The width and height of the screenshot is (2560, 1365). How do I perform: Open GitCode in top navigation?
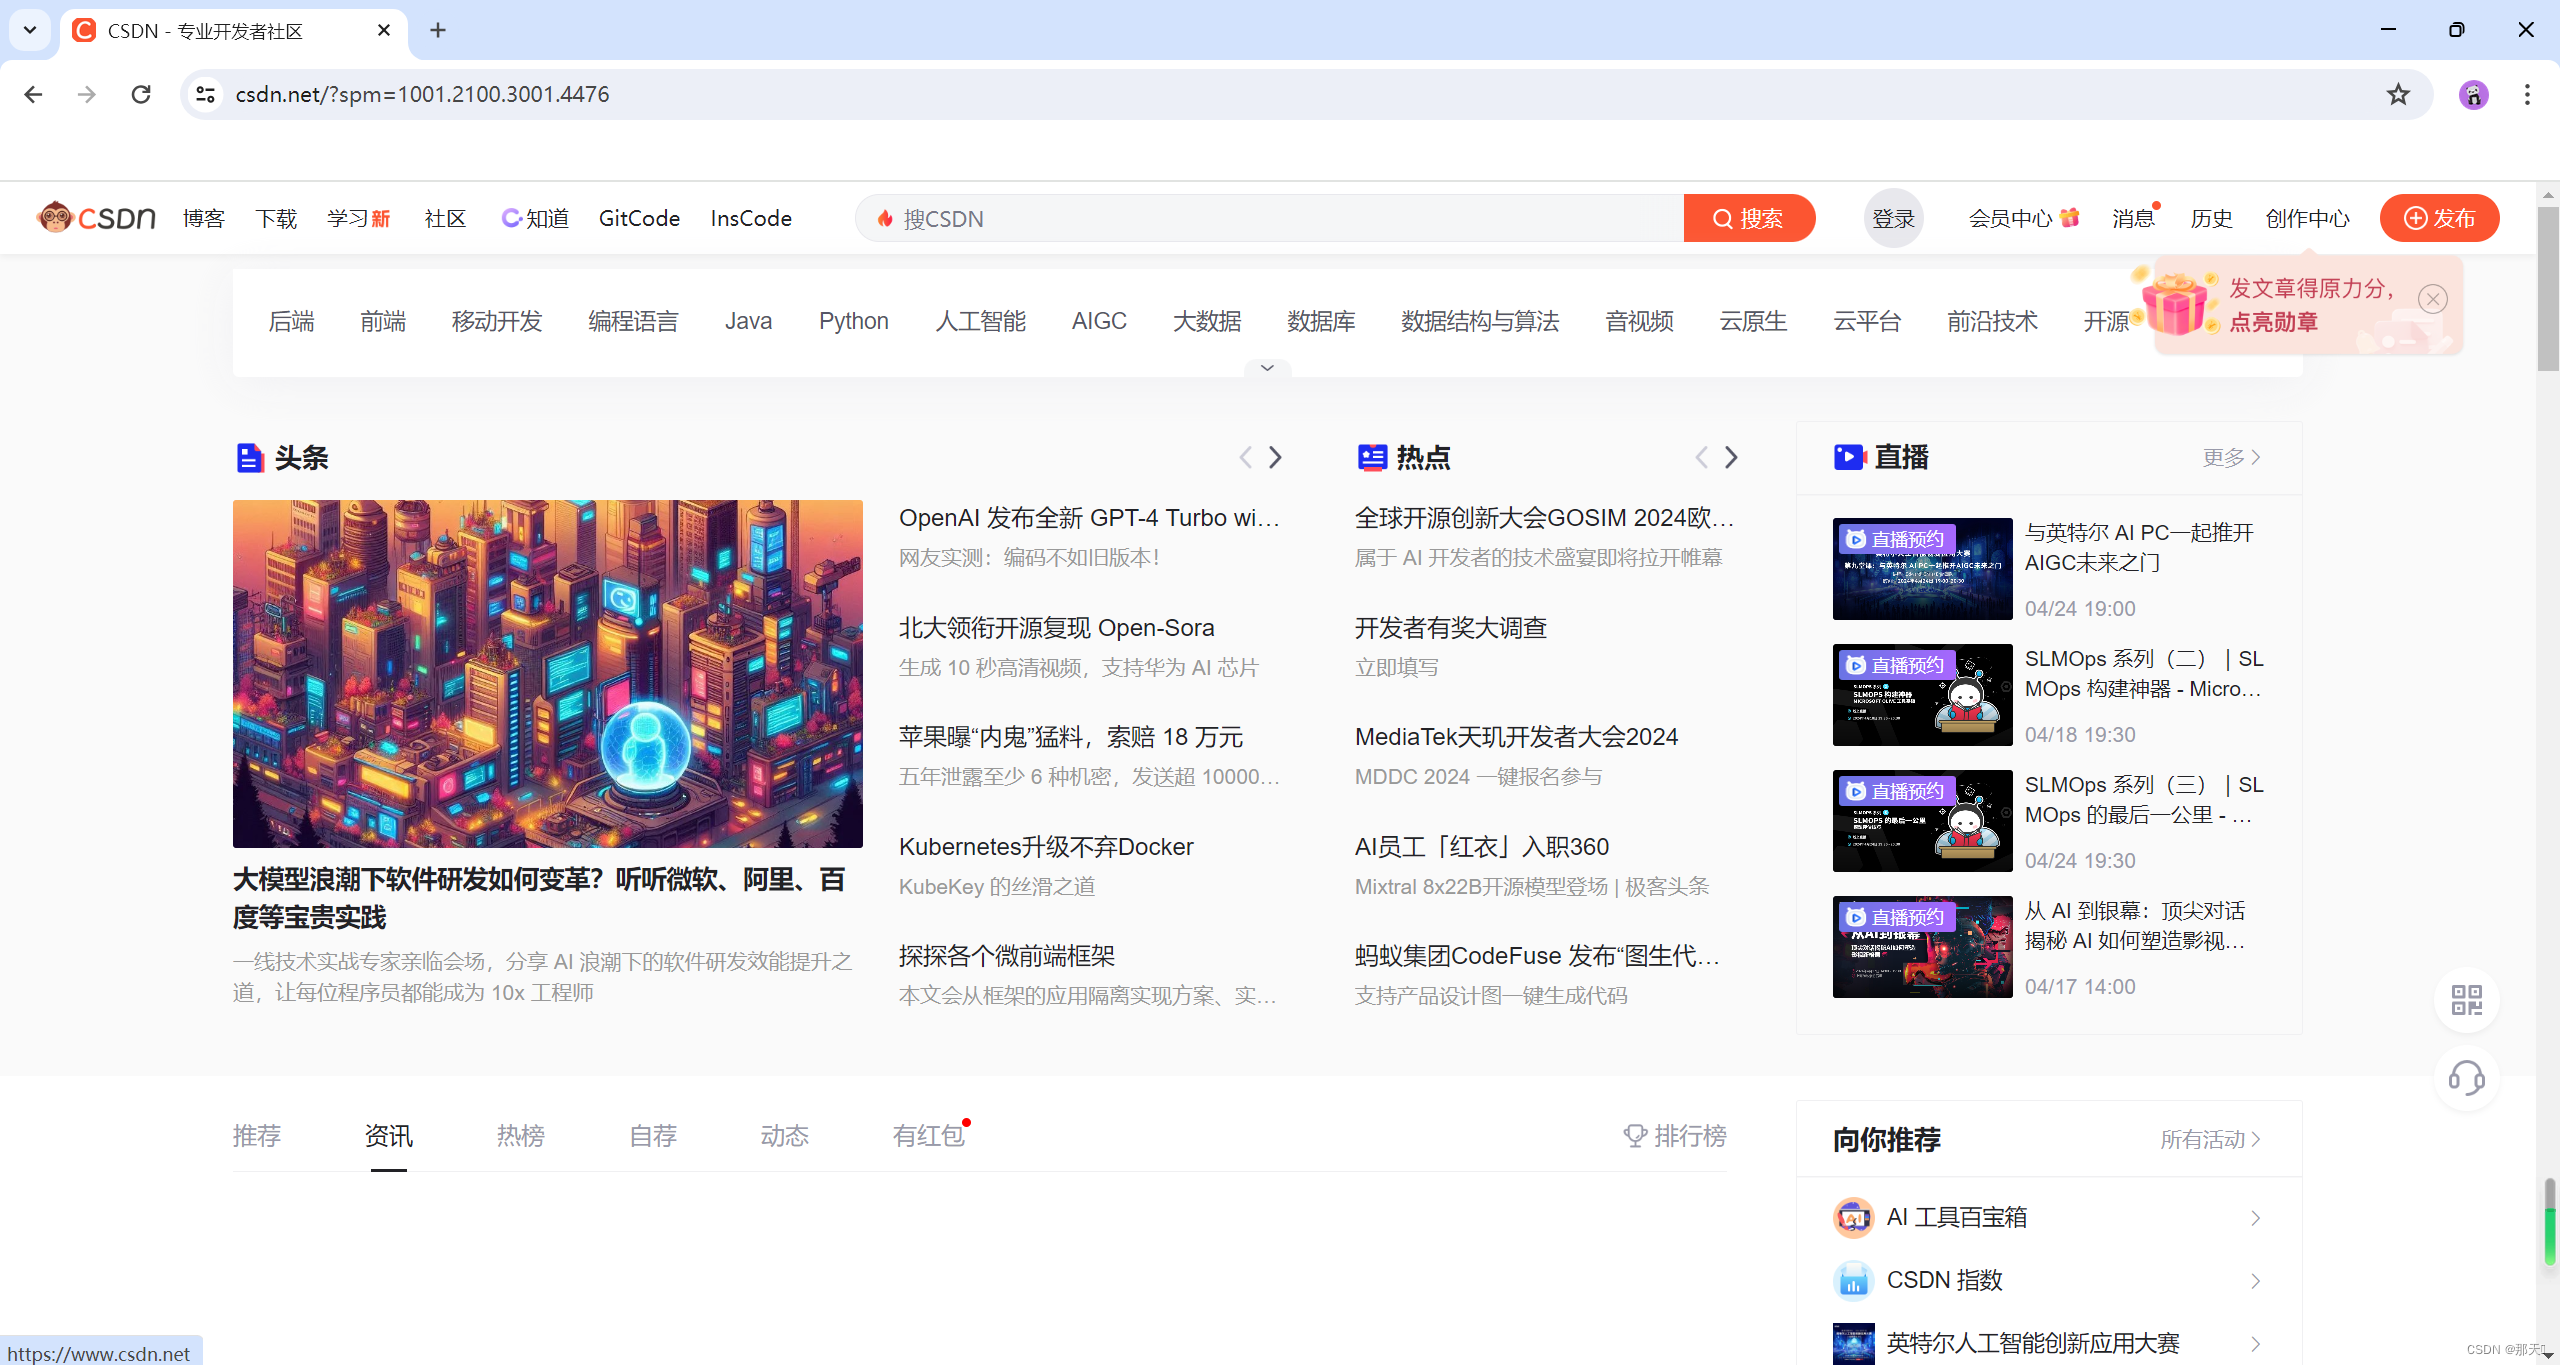(639, 218)
